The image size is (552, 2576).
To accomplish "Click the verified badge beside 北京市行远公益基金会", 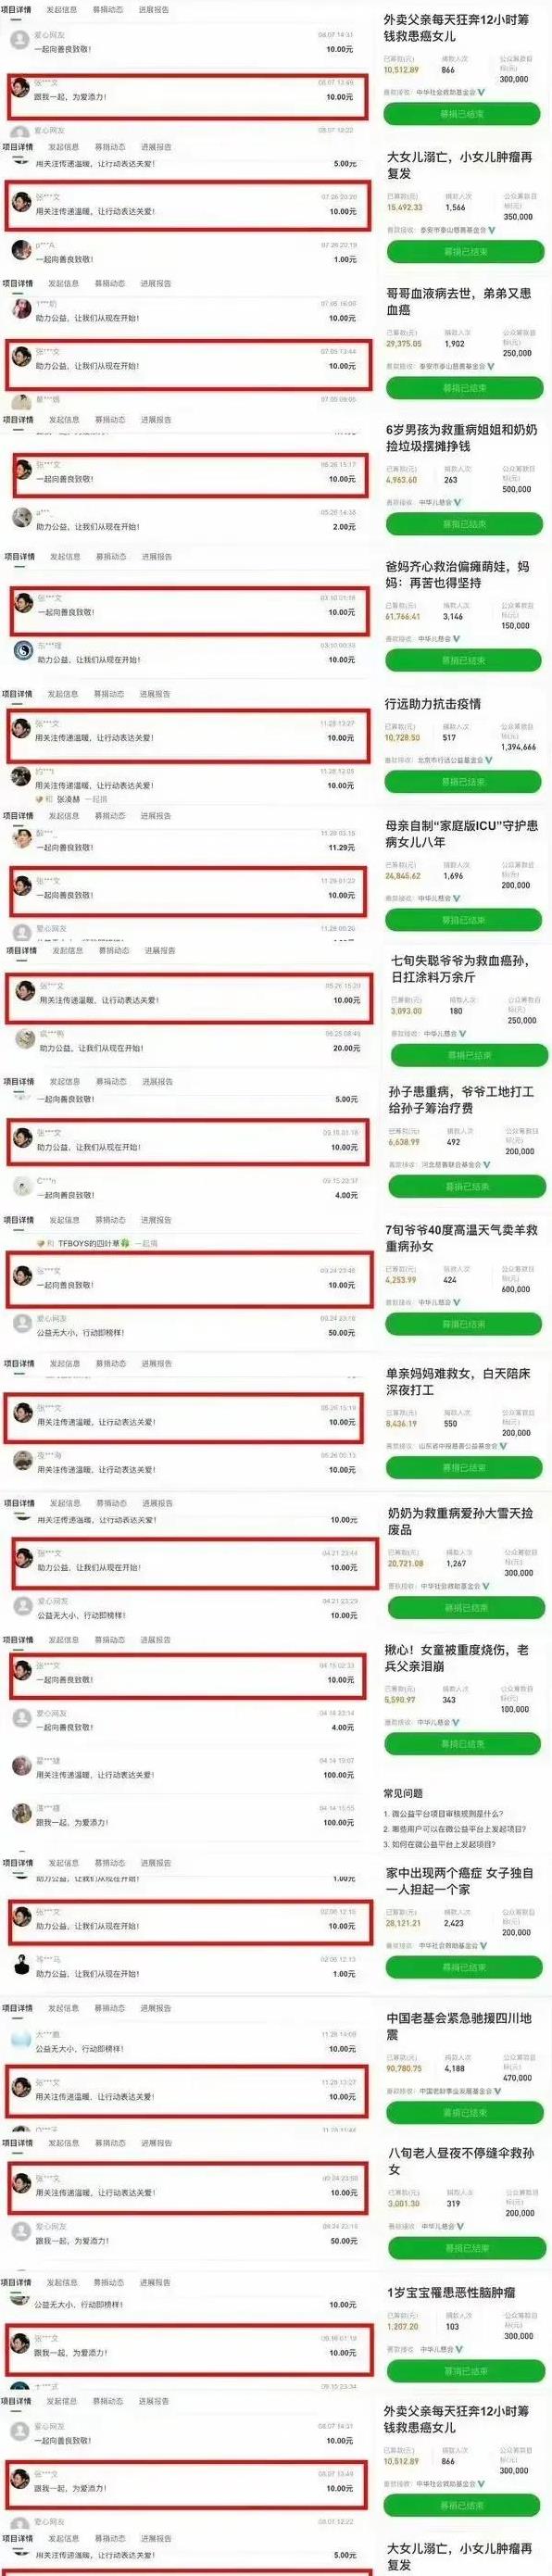I will click(x=489, y=760).
